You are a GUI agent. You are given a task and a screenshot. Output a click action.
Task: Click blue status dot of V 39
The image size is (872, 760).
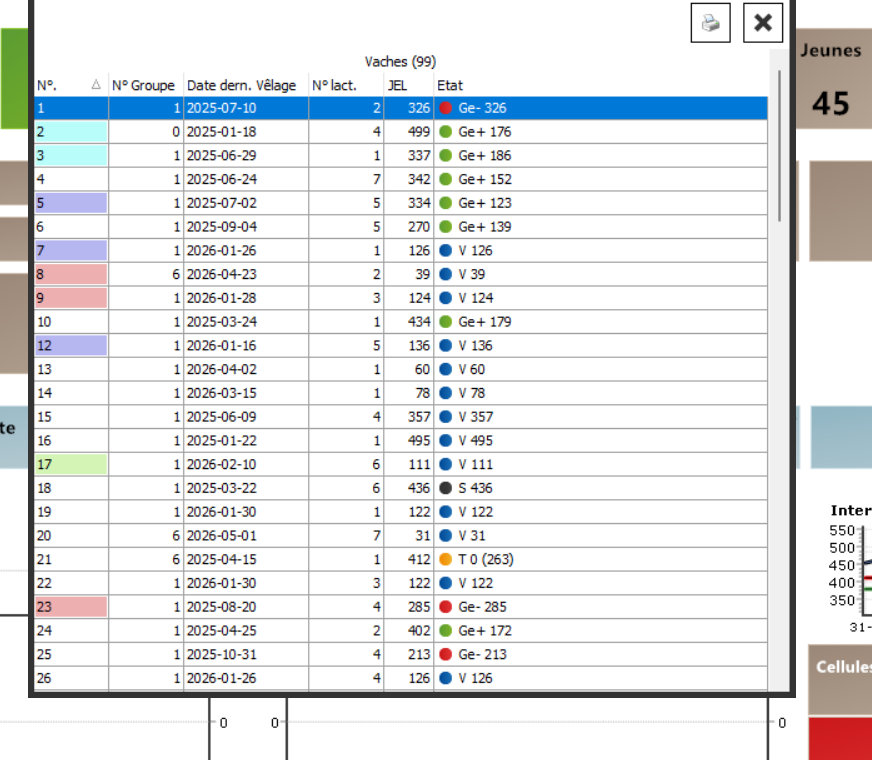tap(445, 274)
